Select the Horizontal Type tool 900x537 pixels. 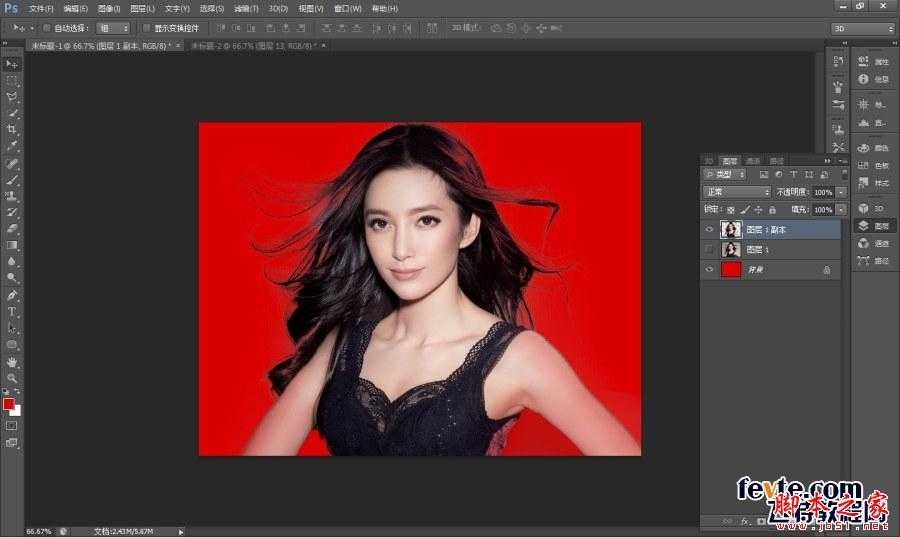tap(11, 312)
